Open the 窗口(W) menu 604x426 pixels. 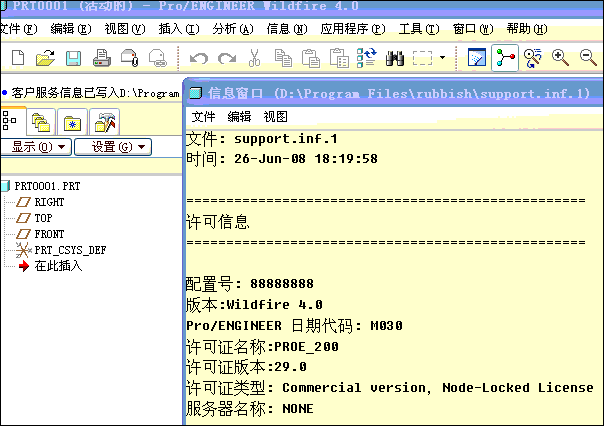(x=473, y=29)
